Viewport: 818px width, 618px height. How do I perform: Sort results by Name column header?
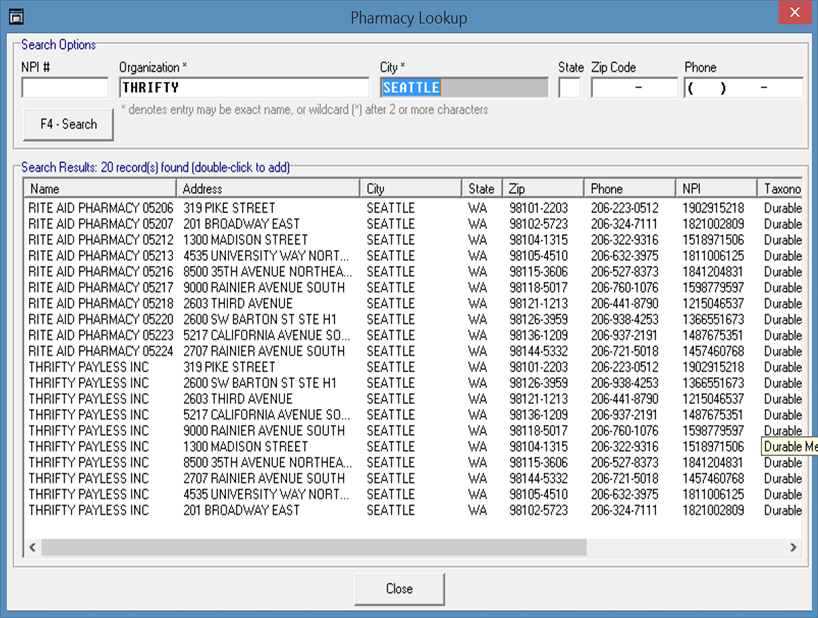click(100, 188)
